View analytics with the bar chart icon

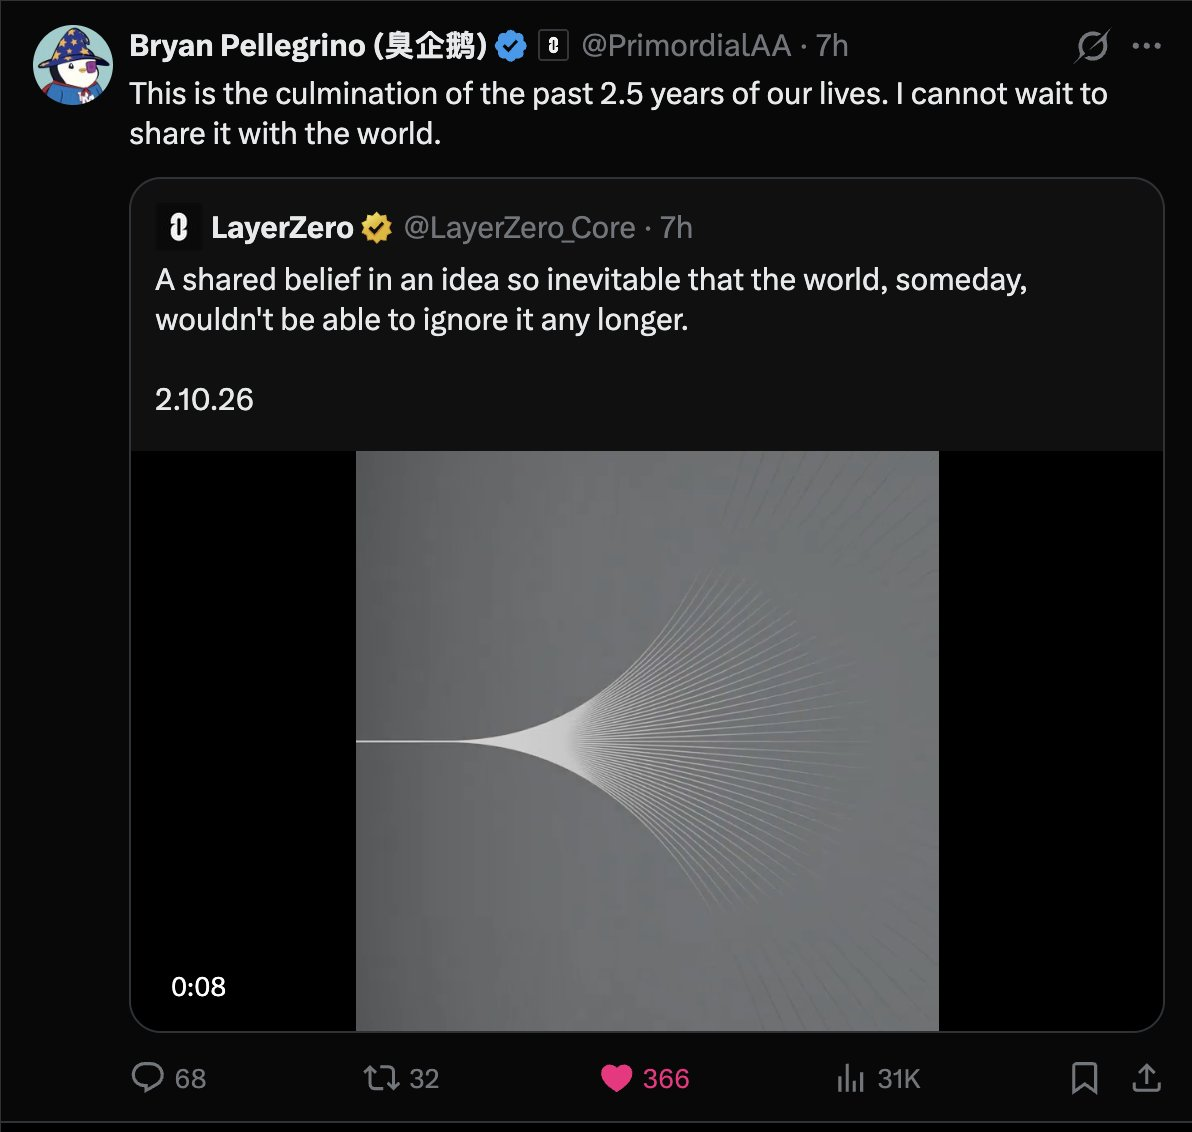(x=851, y=1078)
